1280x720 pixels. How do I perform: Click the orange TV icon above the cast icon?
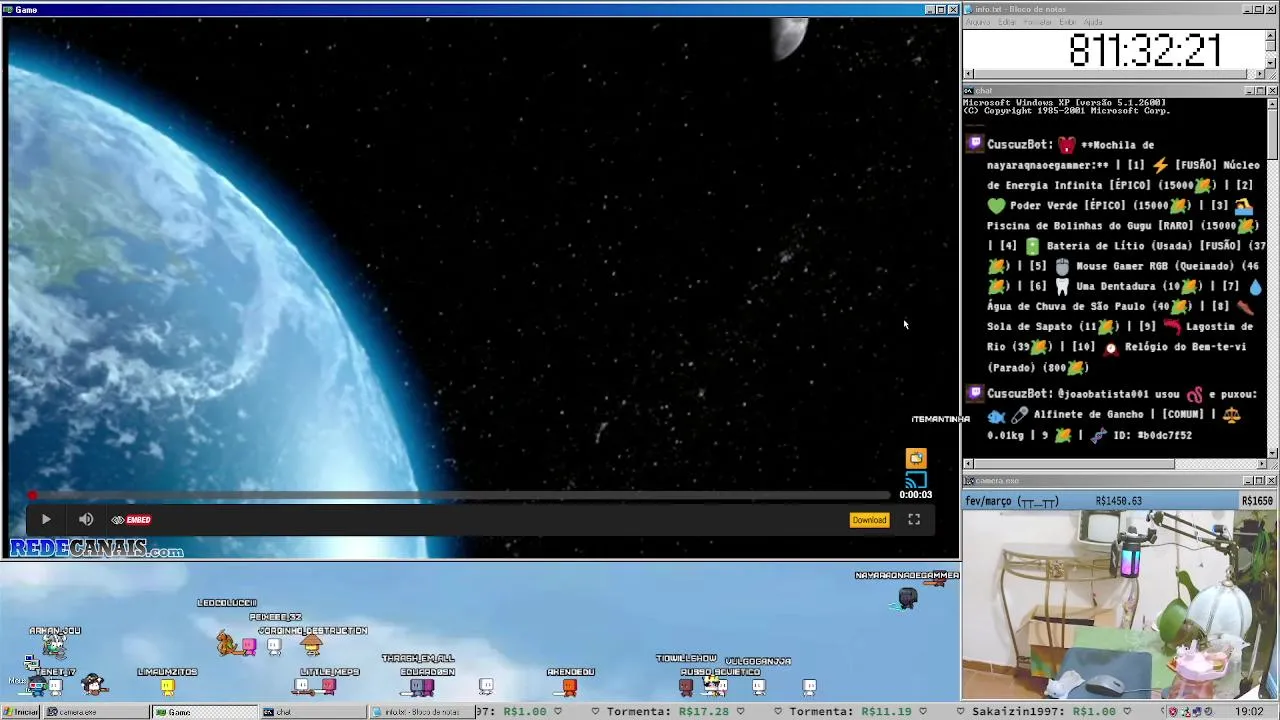tap(916, 458)
